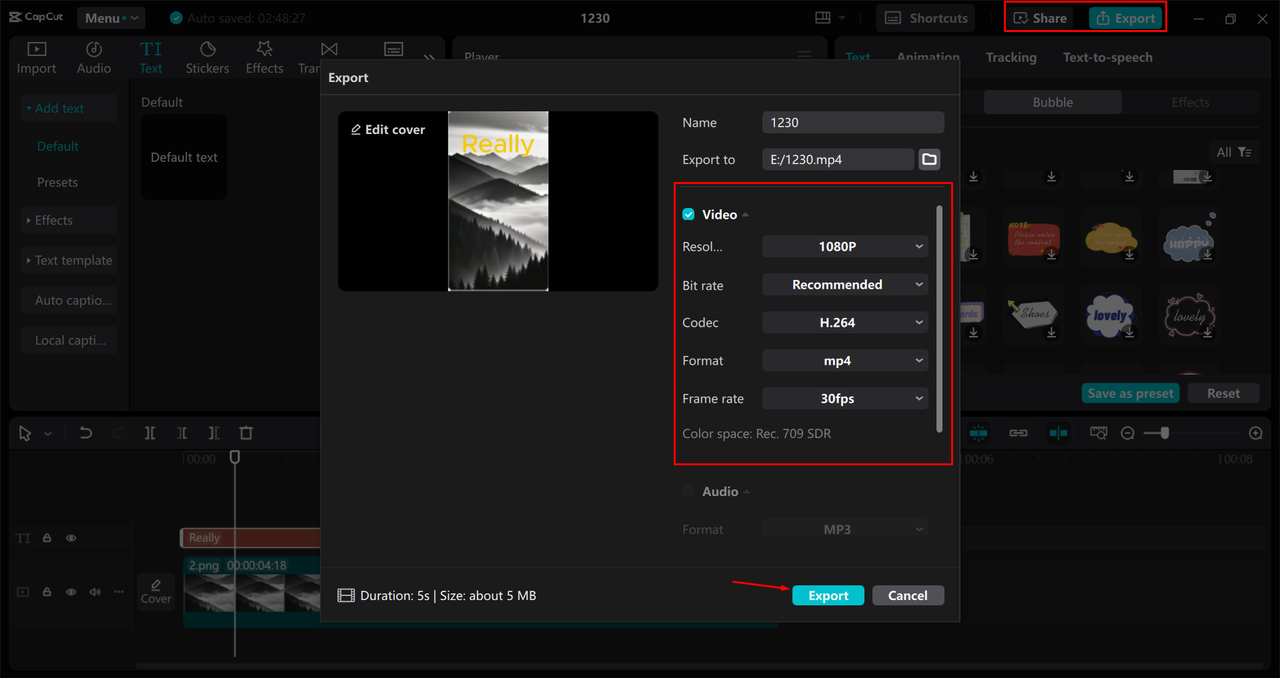Click the Export button in dialog
The height and width of the screenshot is (678, 1280).
828,595
